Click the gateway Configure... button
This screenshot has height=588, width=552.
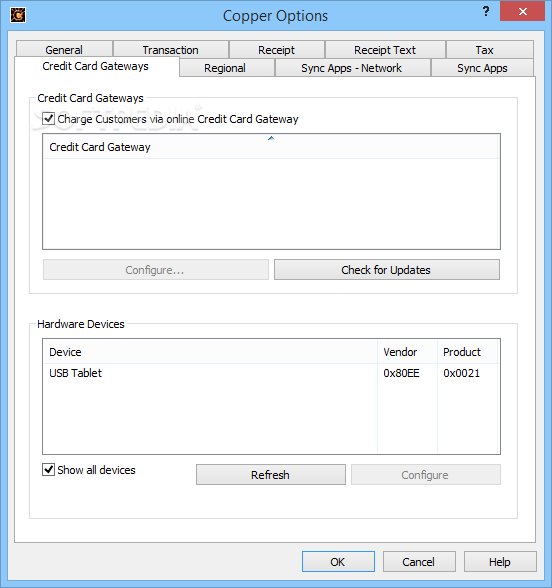[x=156, y=270]
